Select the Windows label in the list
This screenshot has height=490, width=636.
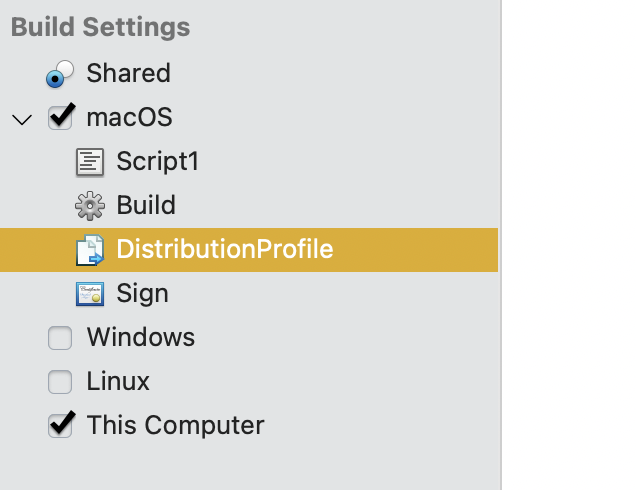point(140,338)
